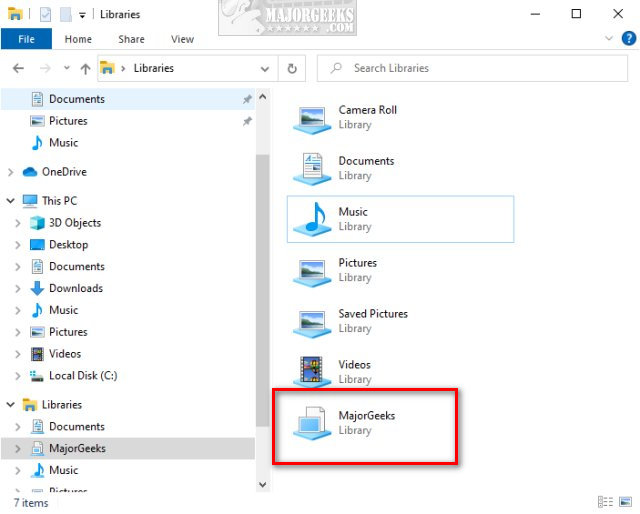Switch to large icons view layout

pyautogui.click(x=625, y=501)
